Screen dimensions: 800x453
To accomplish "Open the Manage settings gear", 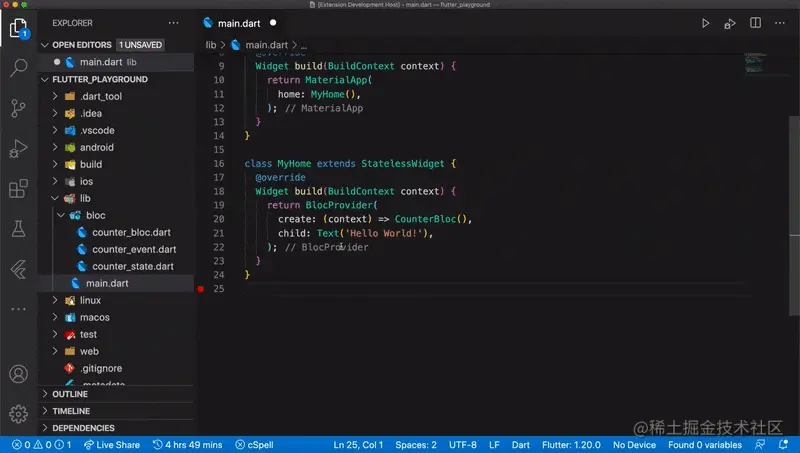I will pyautogui.click(x=18, y=414).
